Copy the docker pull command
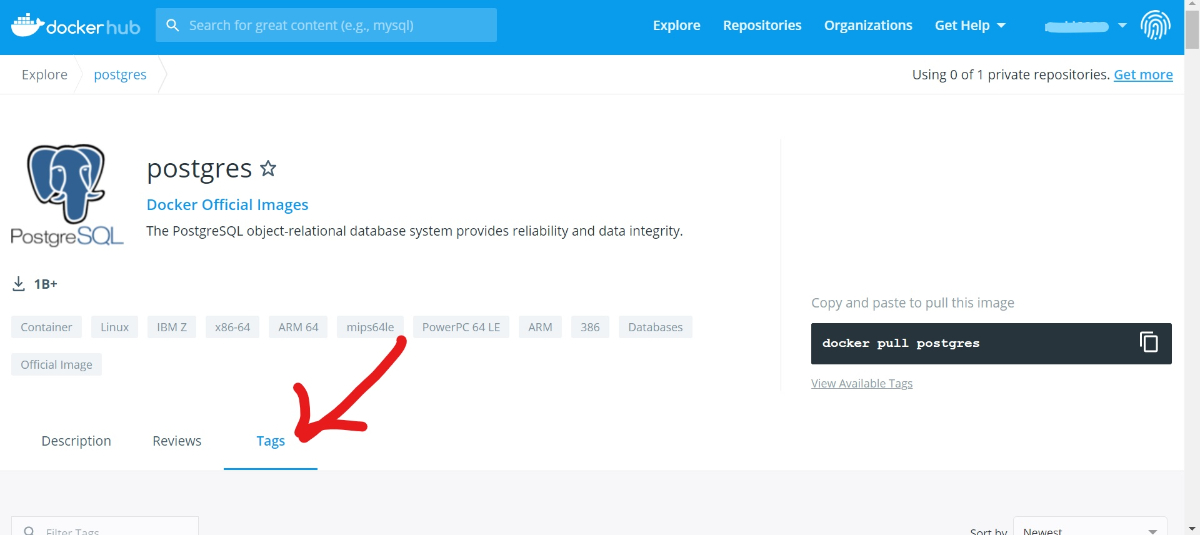This screenshot has height=535, width=1200. point(1149,342)
